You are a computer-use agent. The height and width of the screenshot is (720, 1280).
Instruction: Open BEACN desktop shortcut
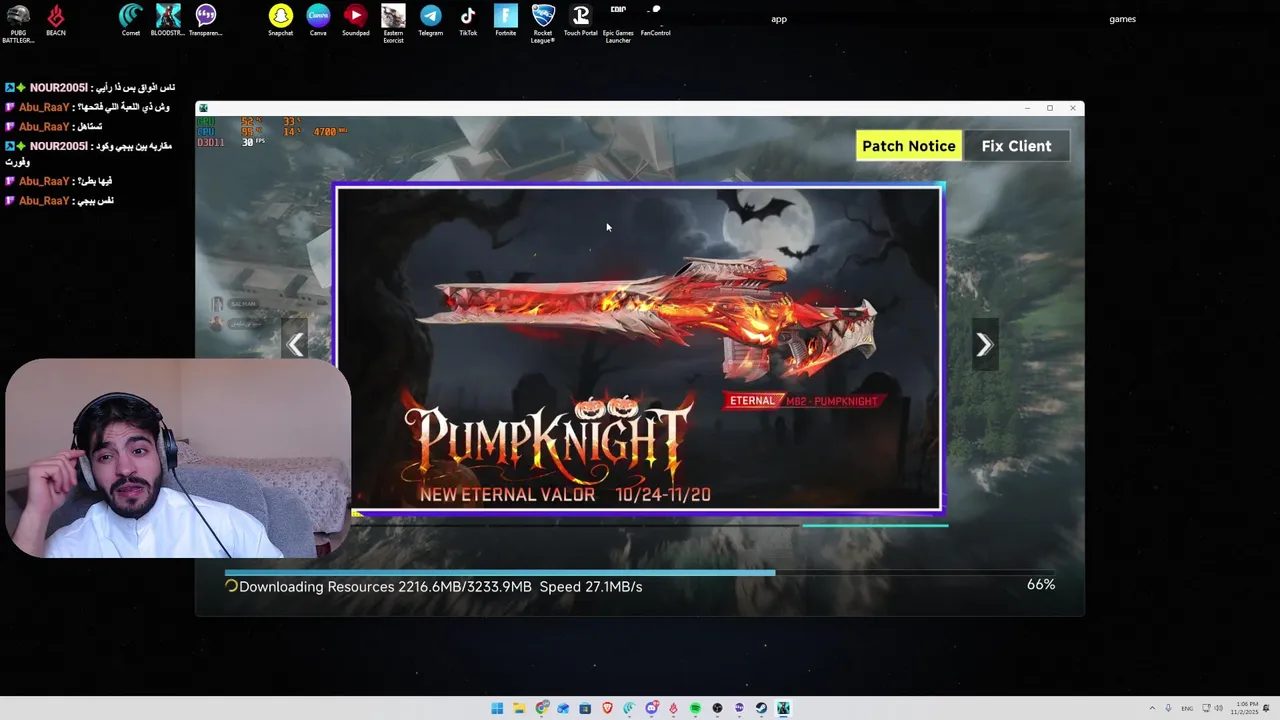coord(56,21)
